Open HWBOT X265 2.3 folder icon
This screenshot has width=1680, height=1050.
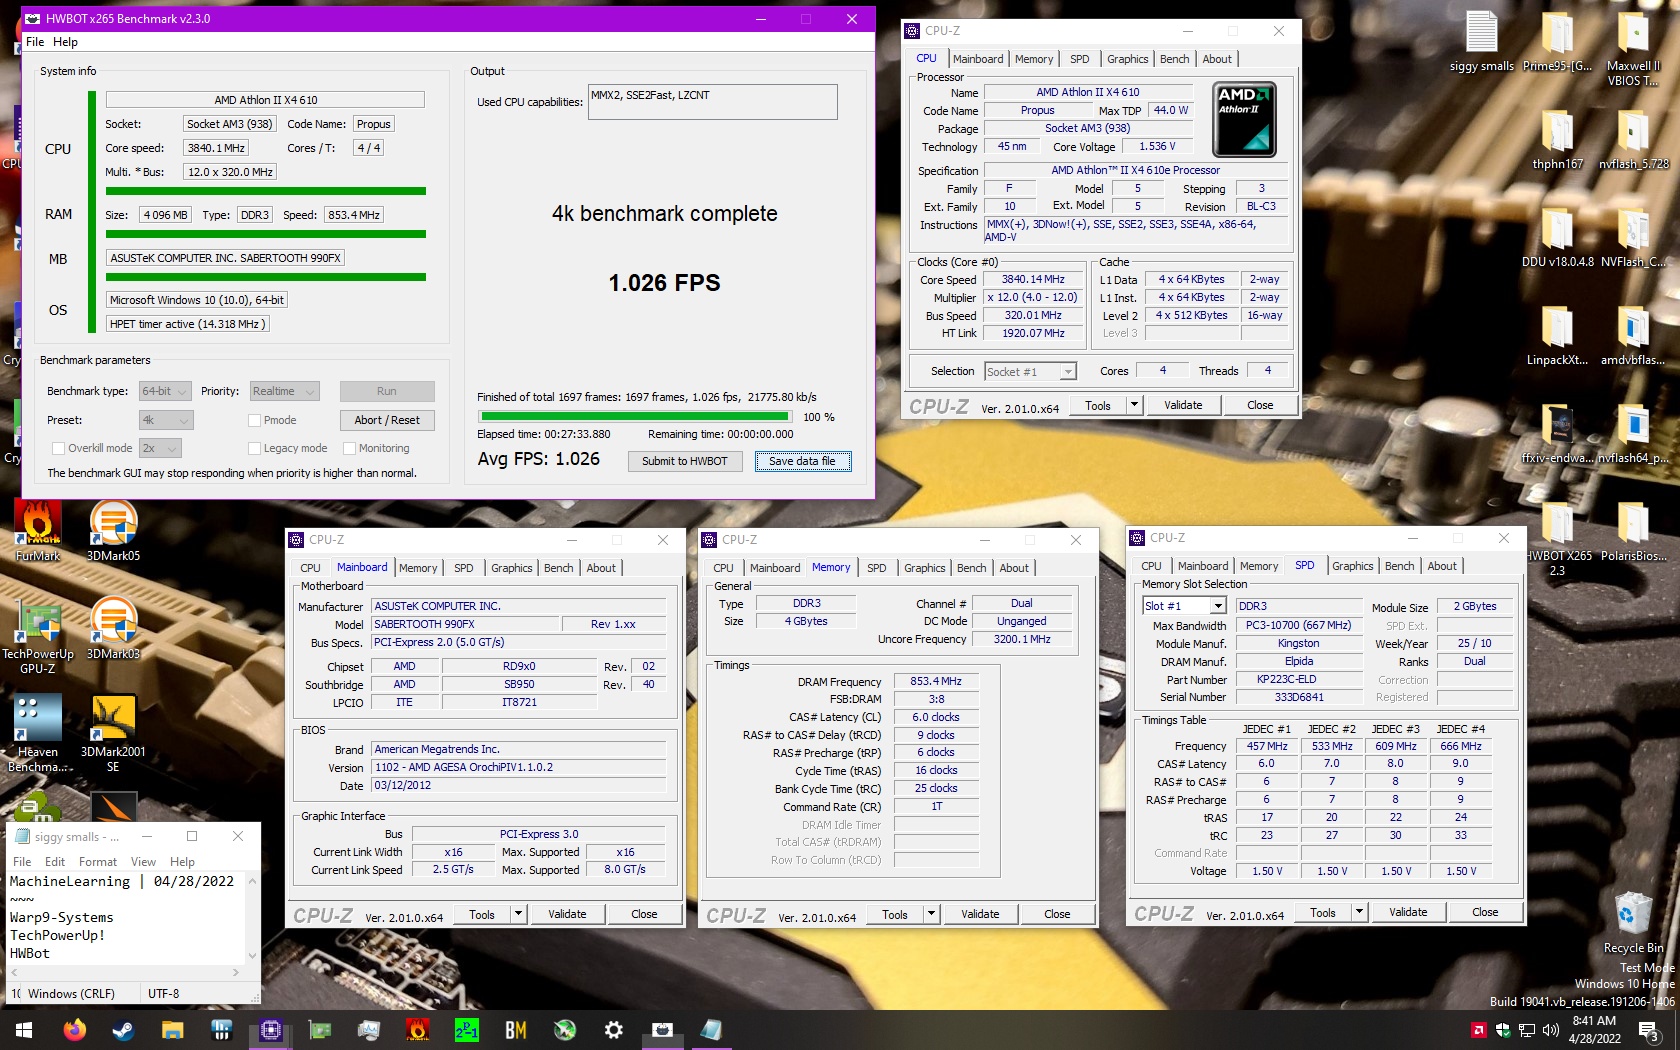[1557, 540]
